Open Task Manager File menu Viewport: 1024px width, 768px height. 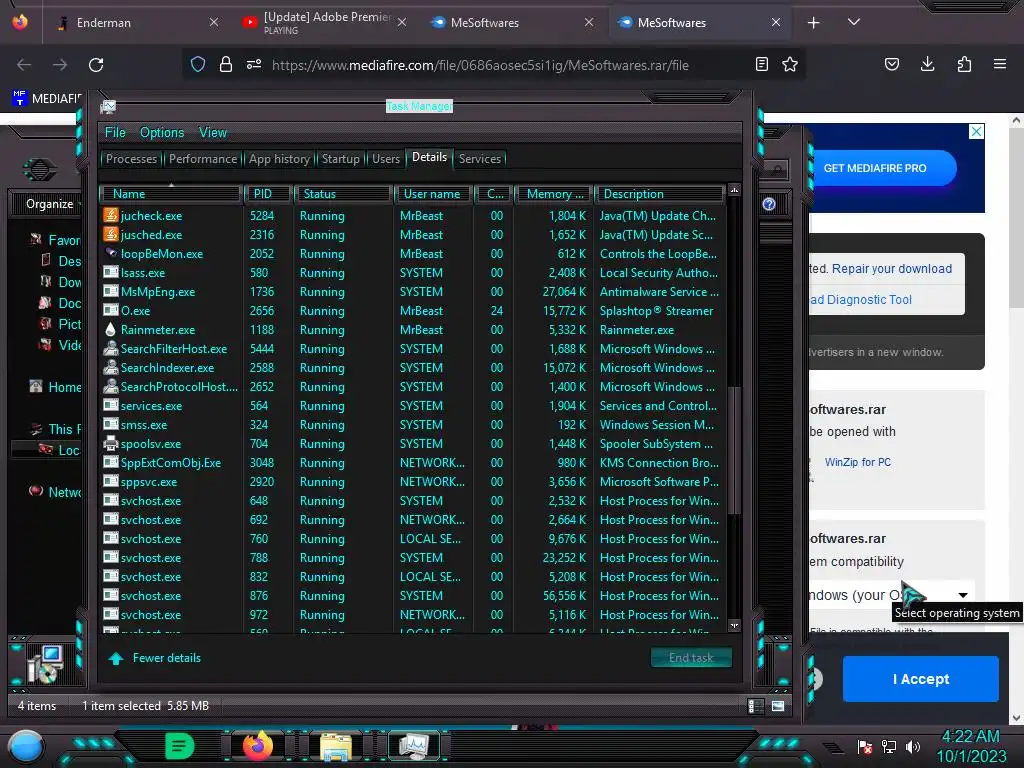click(x=115, y=133)
